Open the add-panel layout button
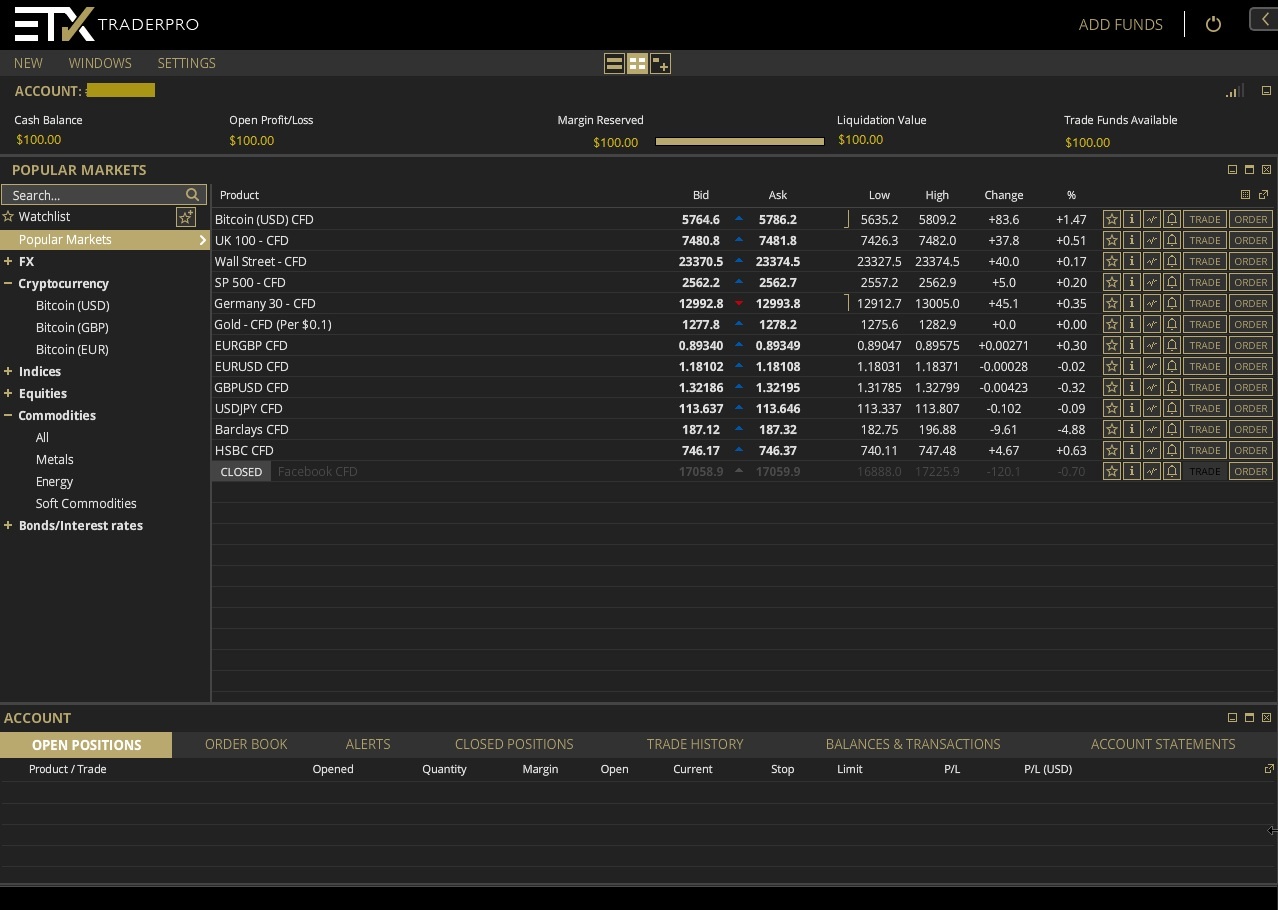The image size is (1278, 910). click(x=660, y=63)
